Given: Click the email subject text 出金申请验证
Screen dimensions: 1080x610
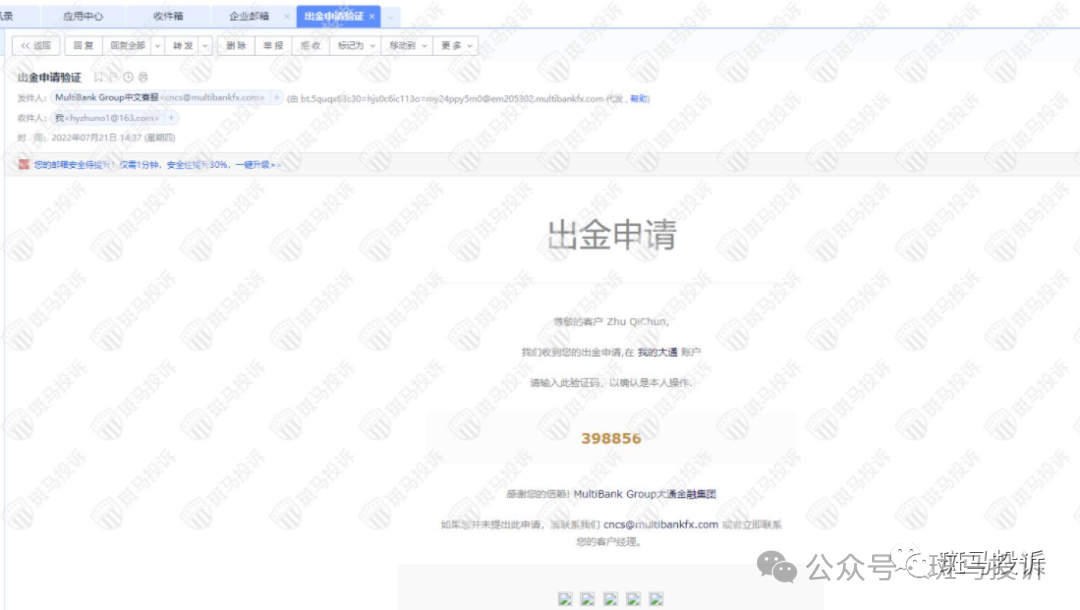Looking at the screenshot, I should (50, 77).
